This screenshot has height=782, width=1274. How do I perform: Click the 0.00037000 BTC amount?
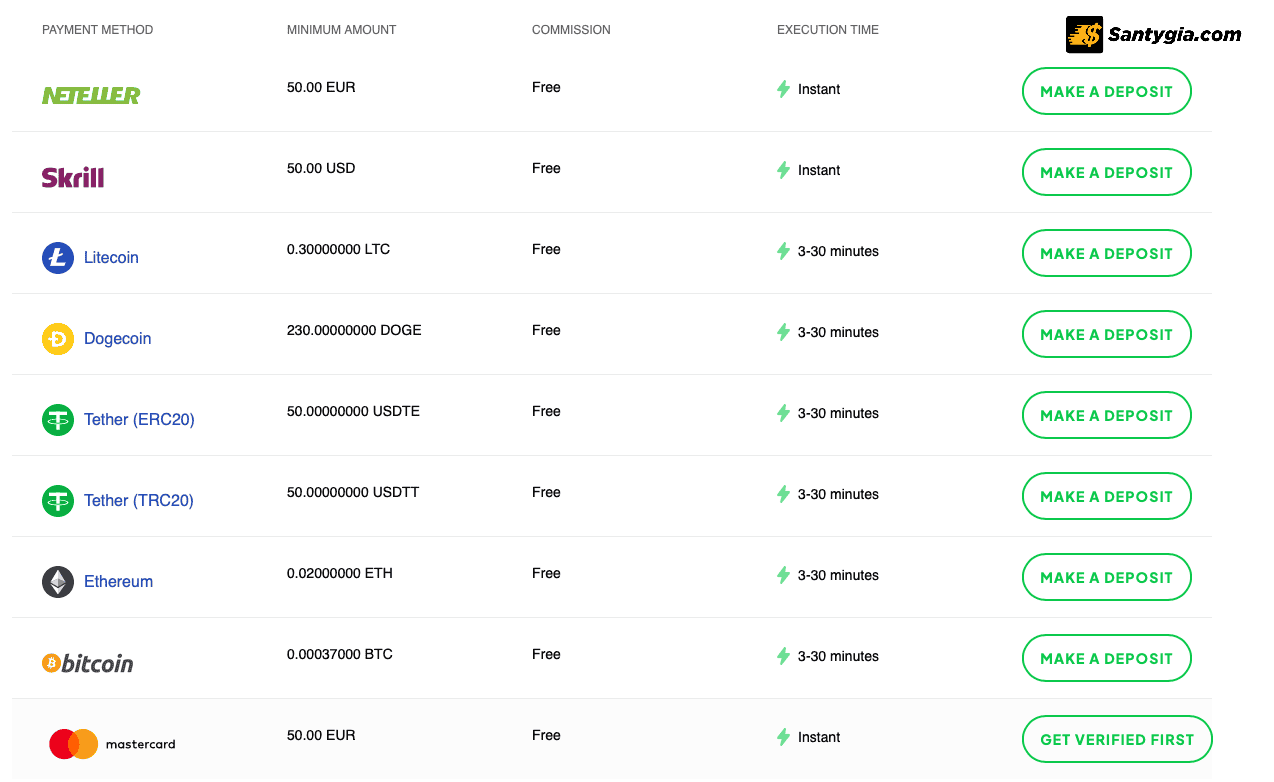click(340, 654)
